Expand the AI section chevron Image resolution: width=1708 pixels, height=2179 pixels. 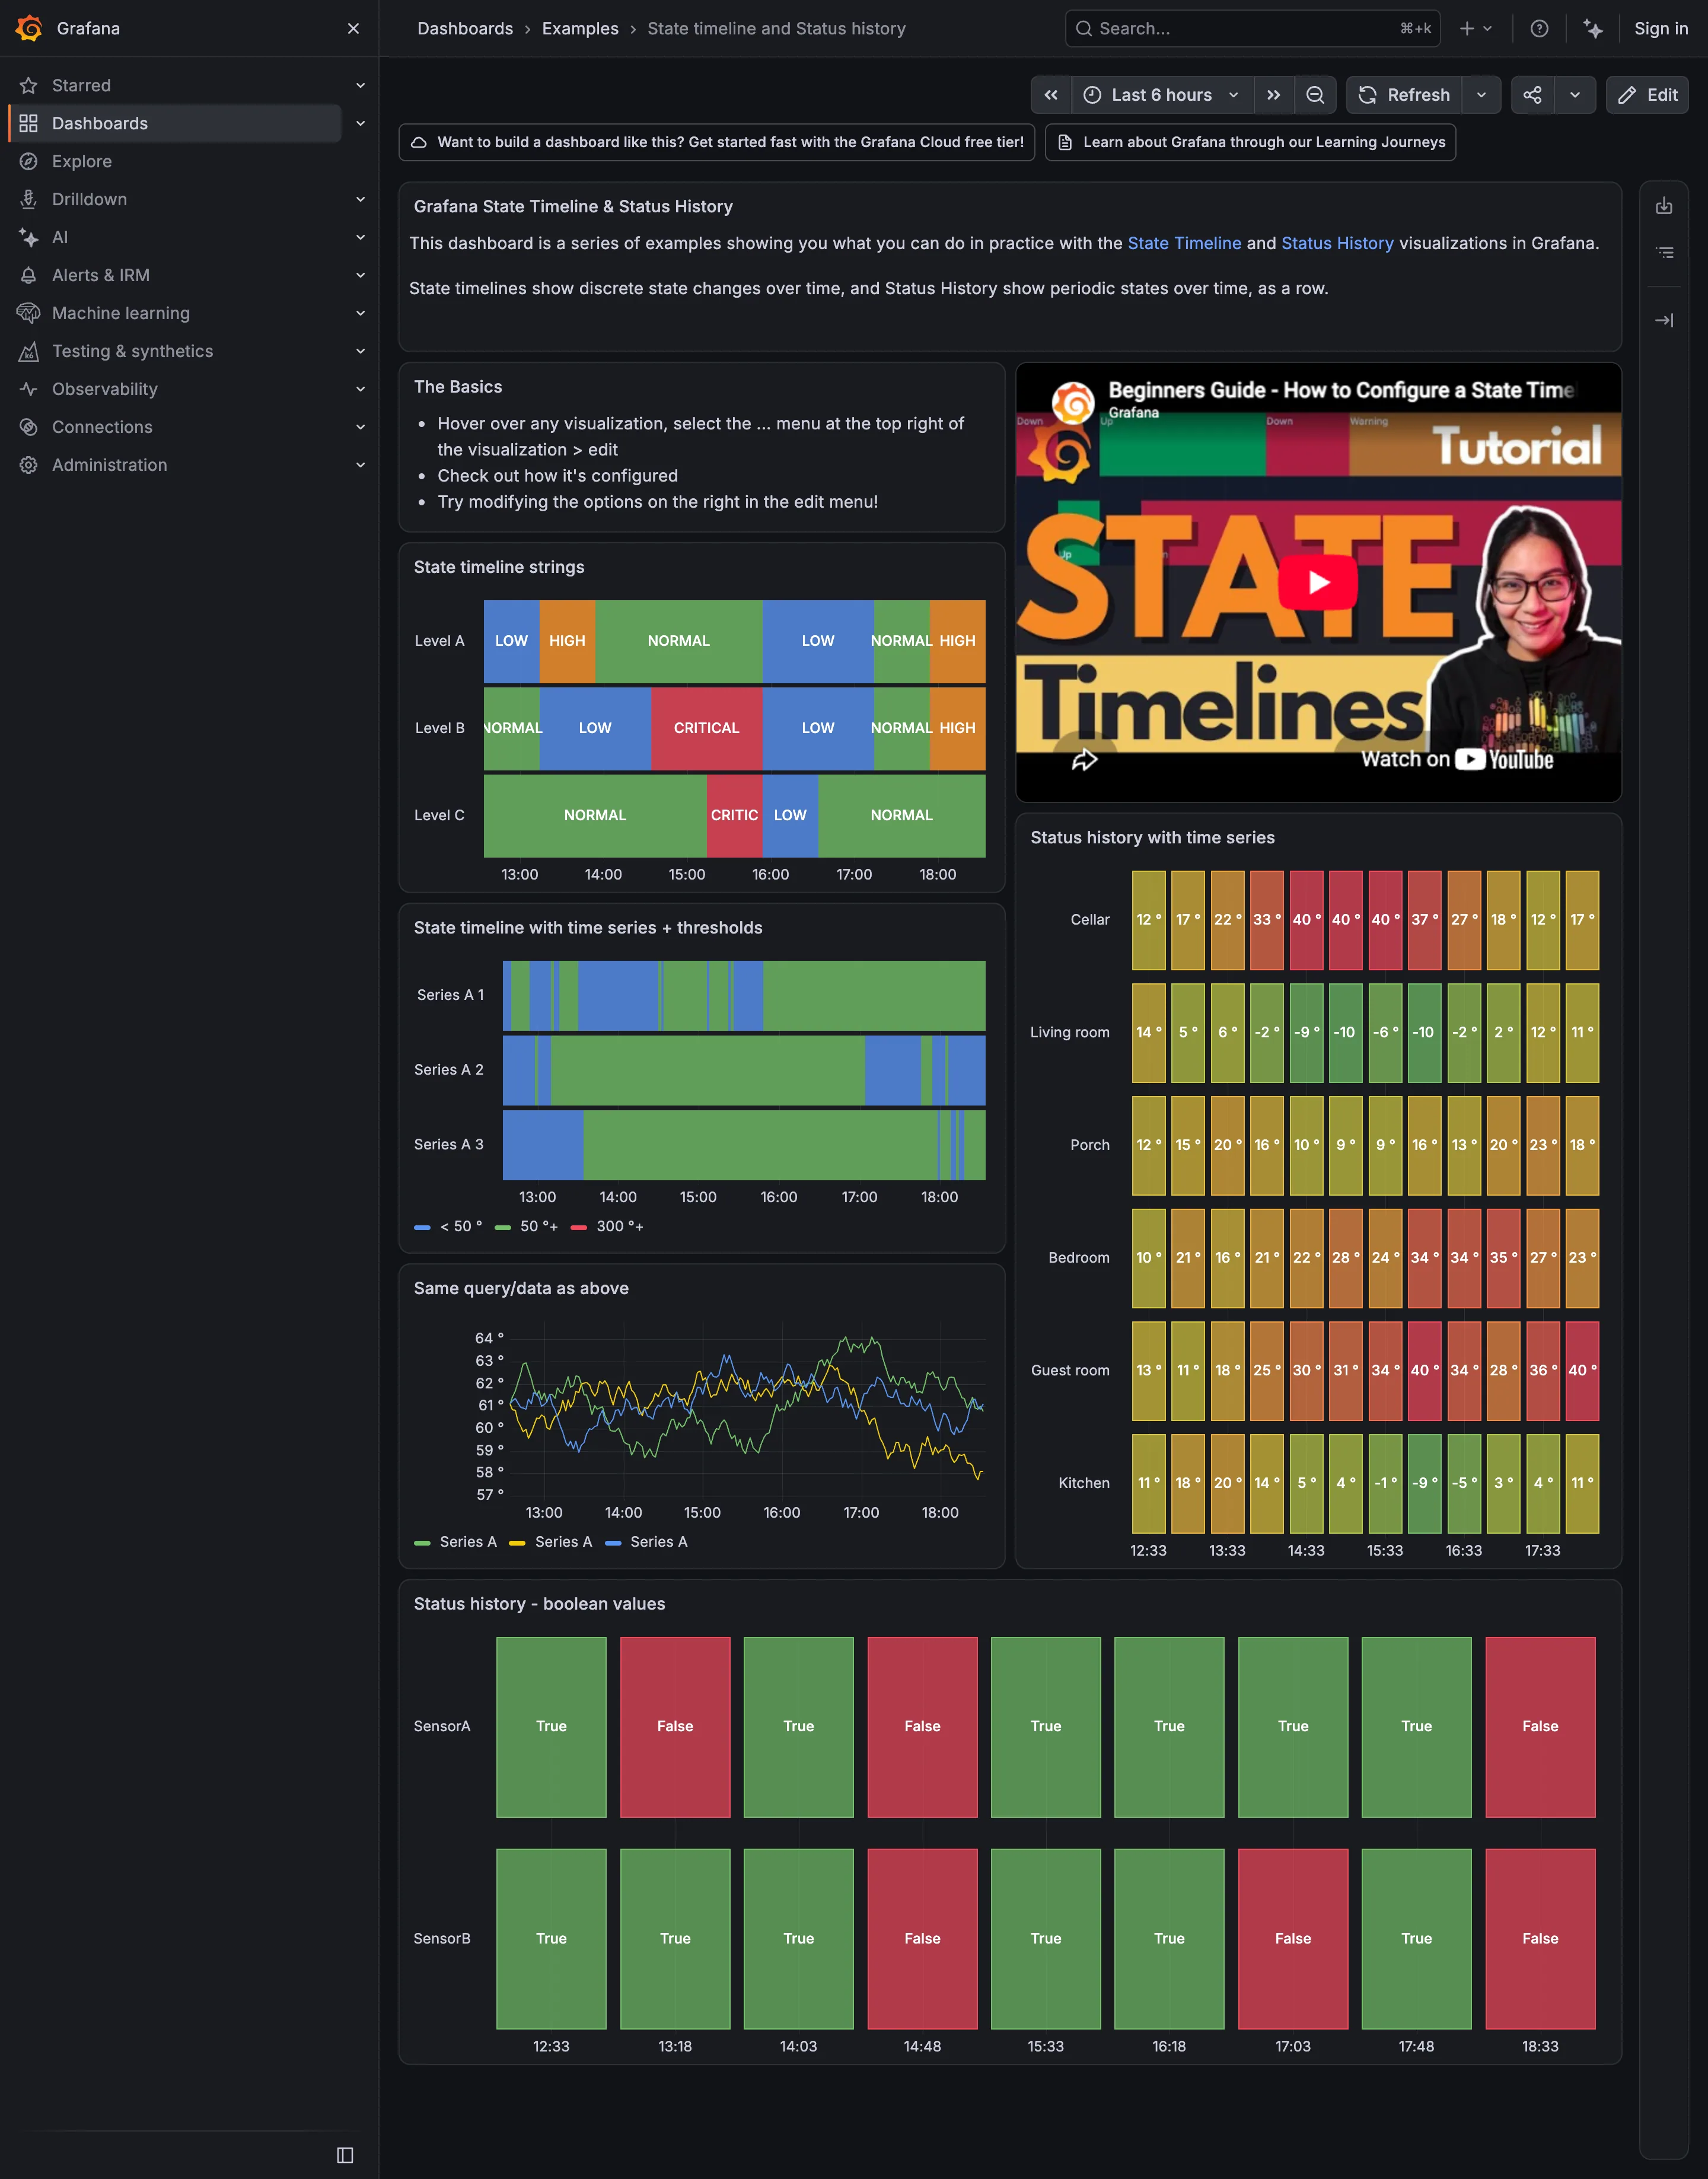point(360,238)
